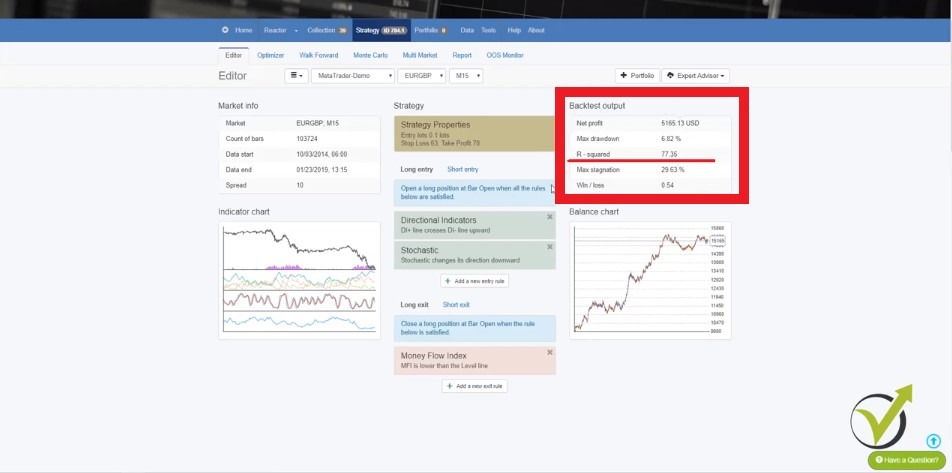Open the Strategy Properties block

pos(474,133)
